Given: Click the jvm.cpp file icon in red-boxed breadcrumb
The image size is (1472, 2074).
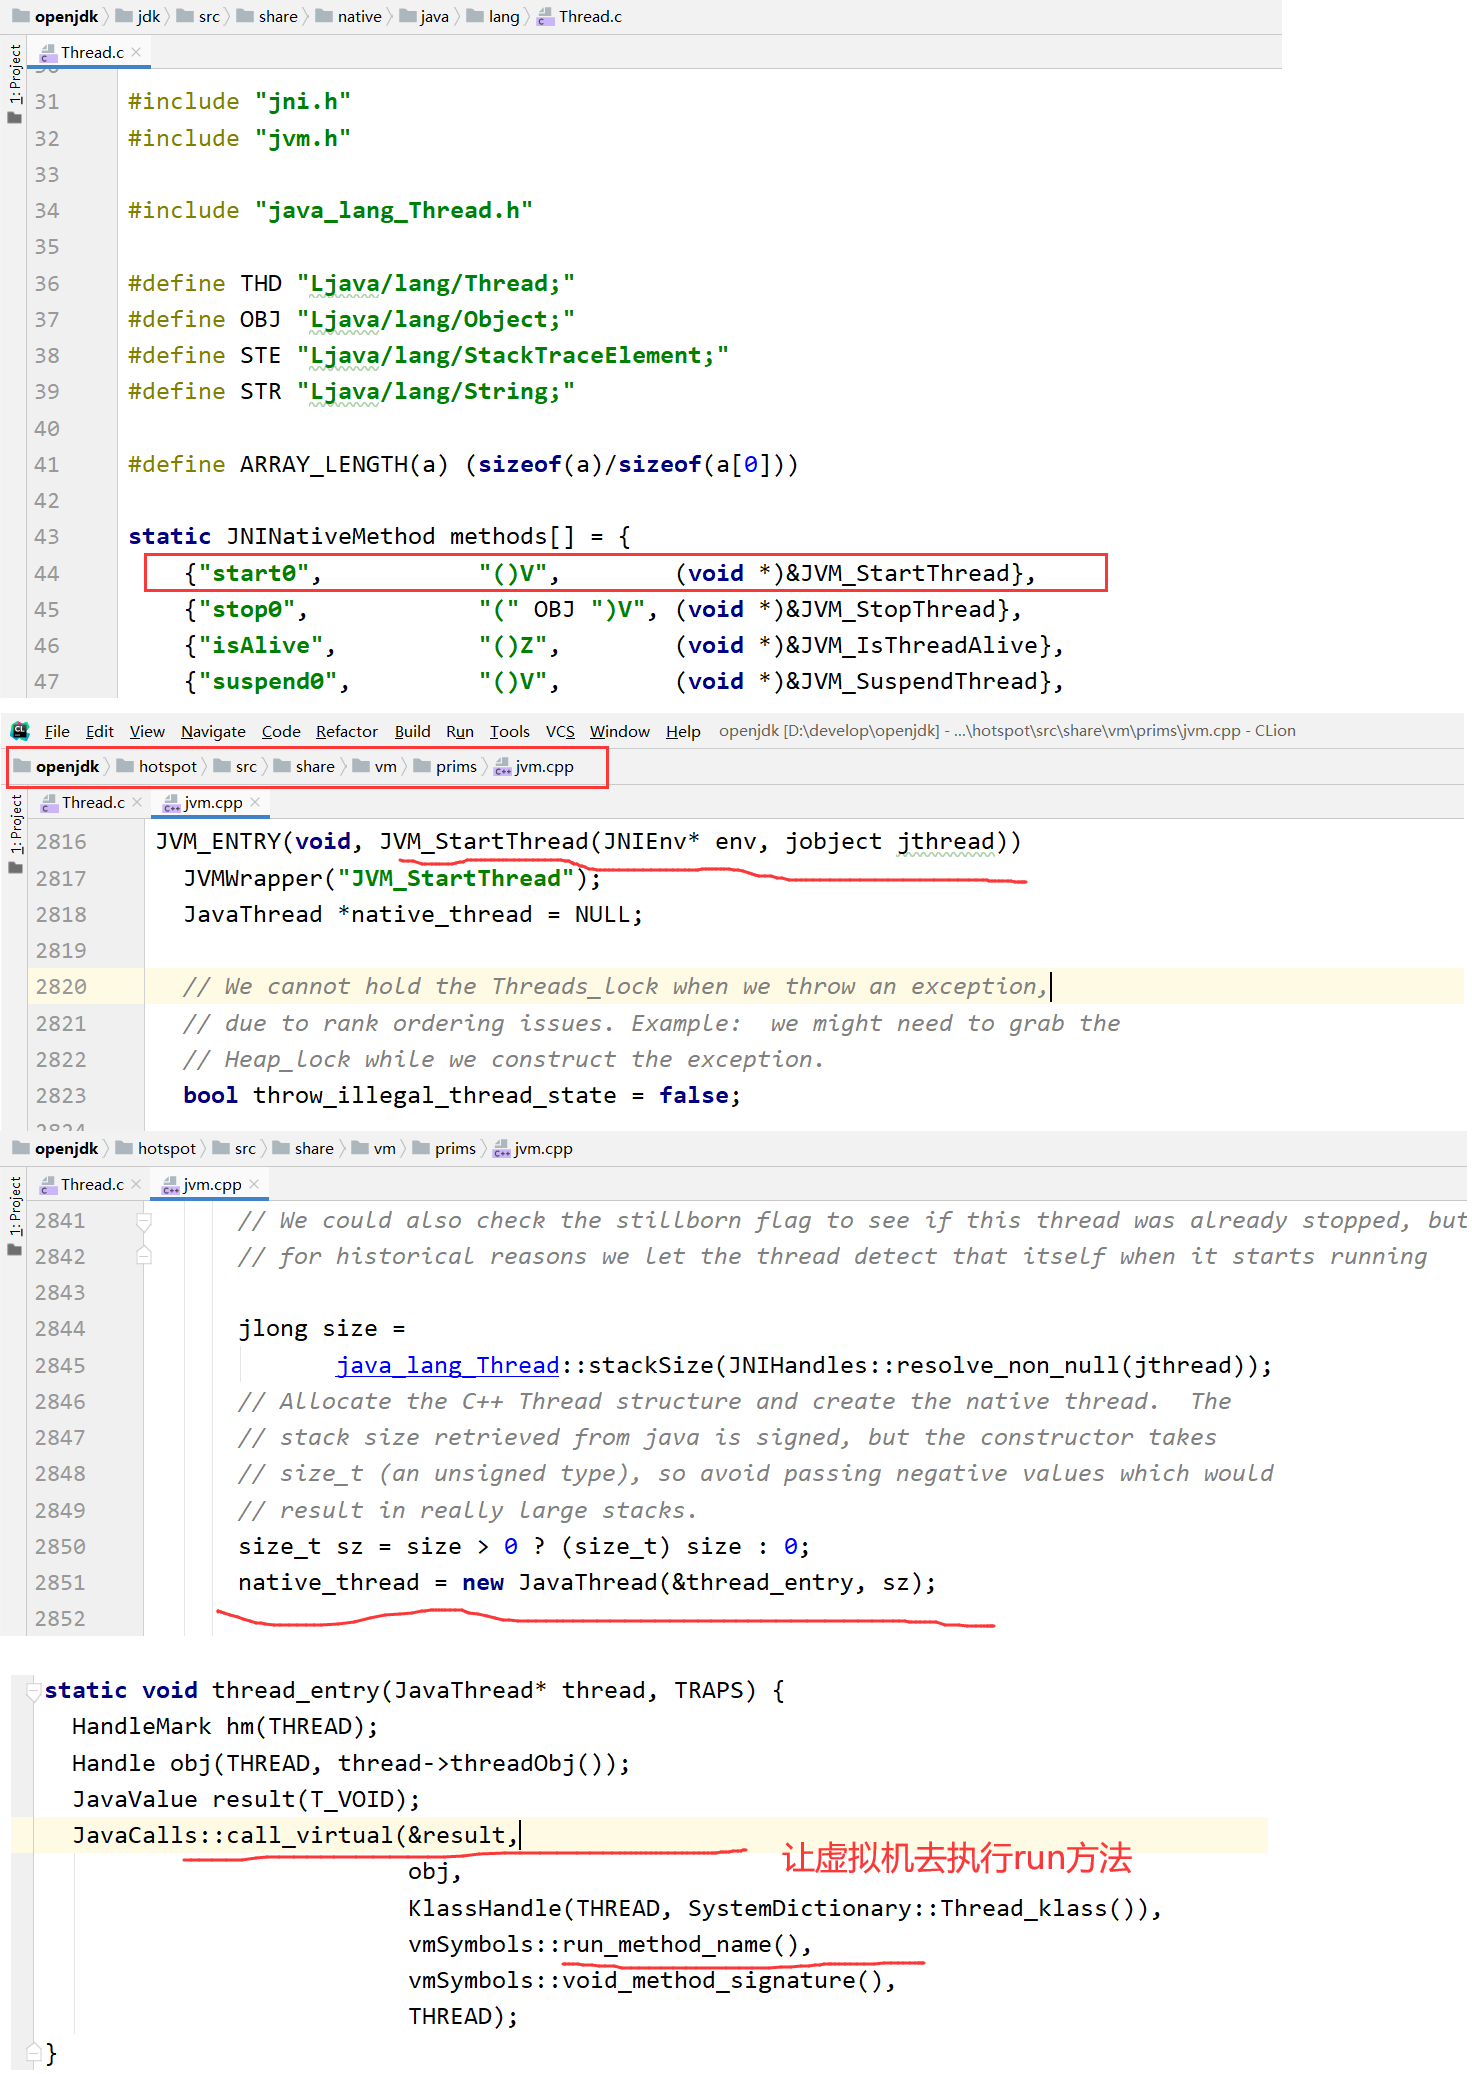Looking at the screenshot, I should (502, 767).
